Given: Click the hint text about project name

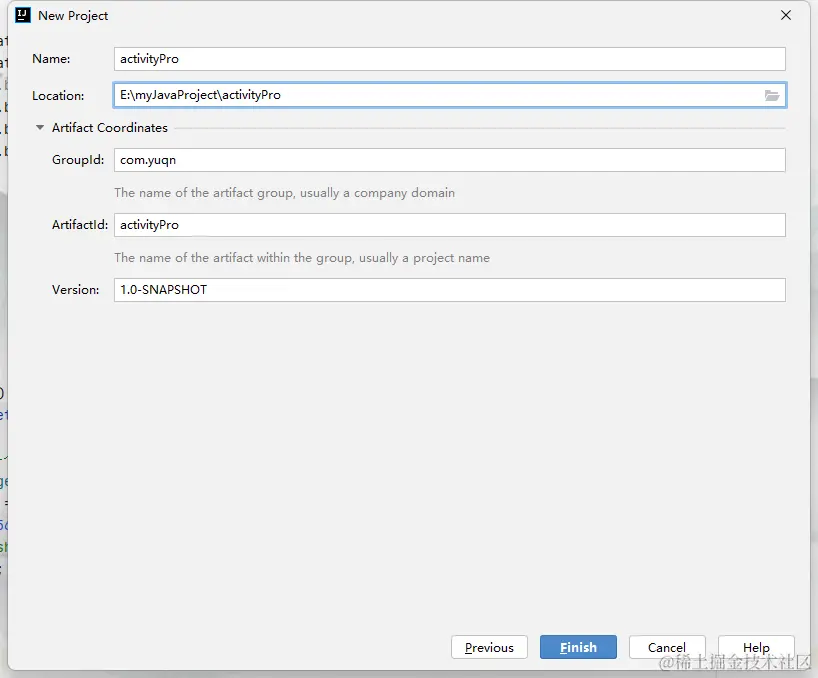Looking at the screenshot, I should [302, 258].
